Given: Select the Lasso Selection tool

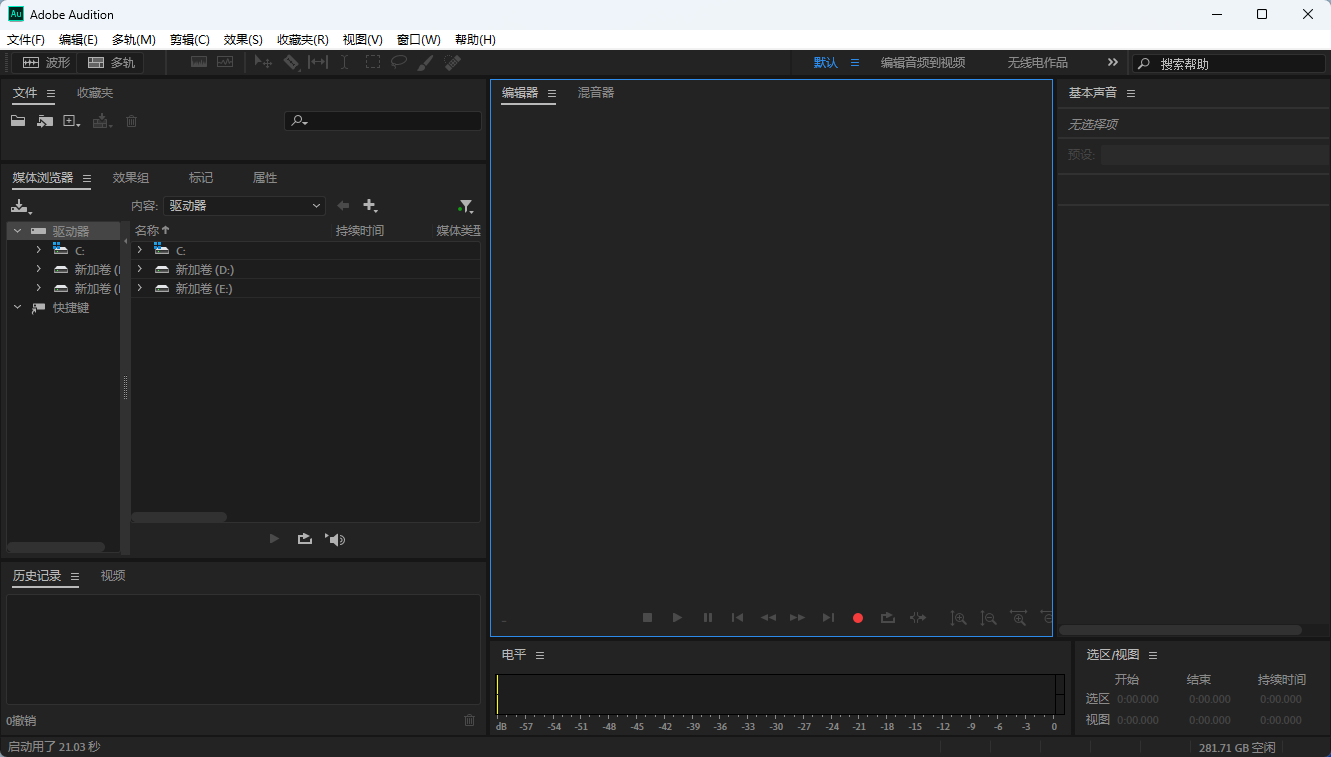Looking at the screenshot, I should pyautogui.click(x=398, y=62).
